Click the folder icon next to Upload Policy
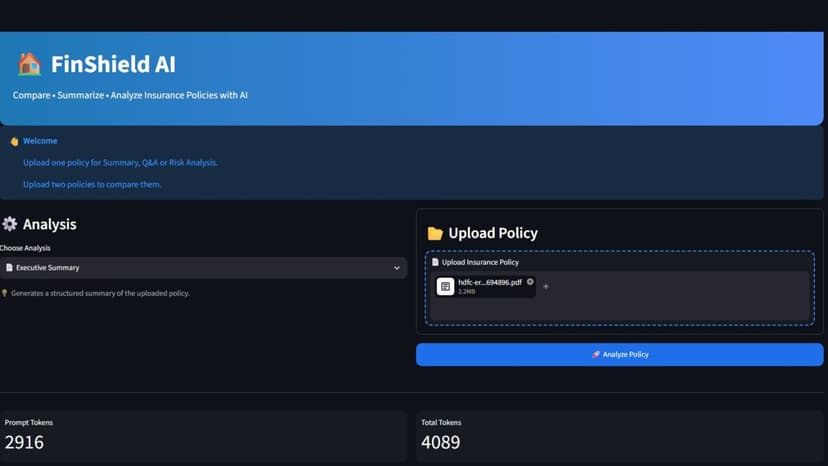 (x=435, y=233)
